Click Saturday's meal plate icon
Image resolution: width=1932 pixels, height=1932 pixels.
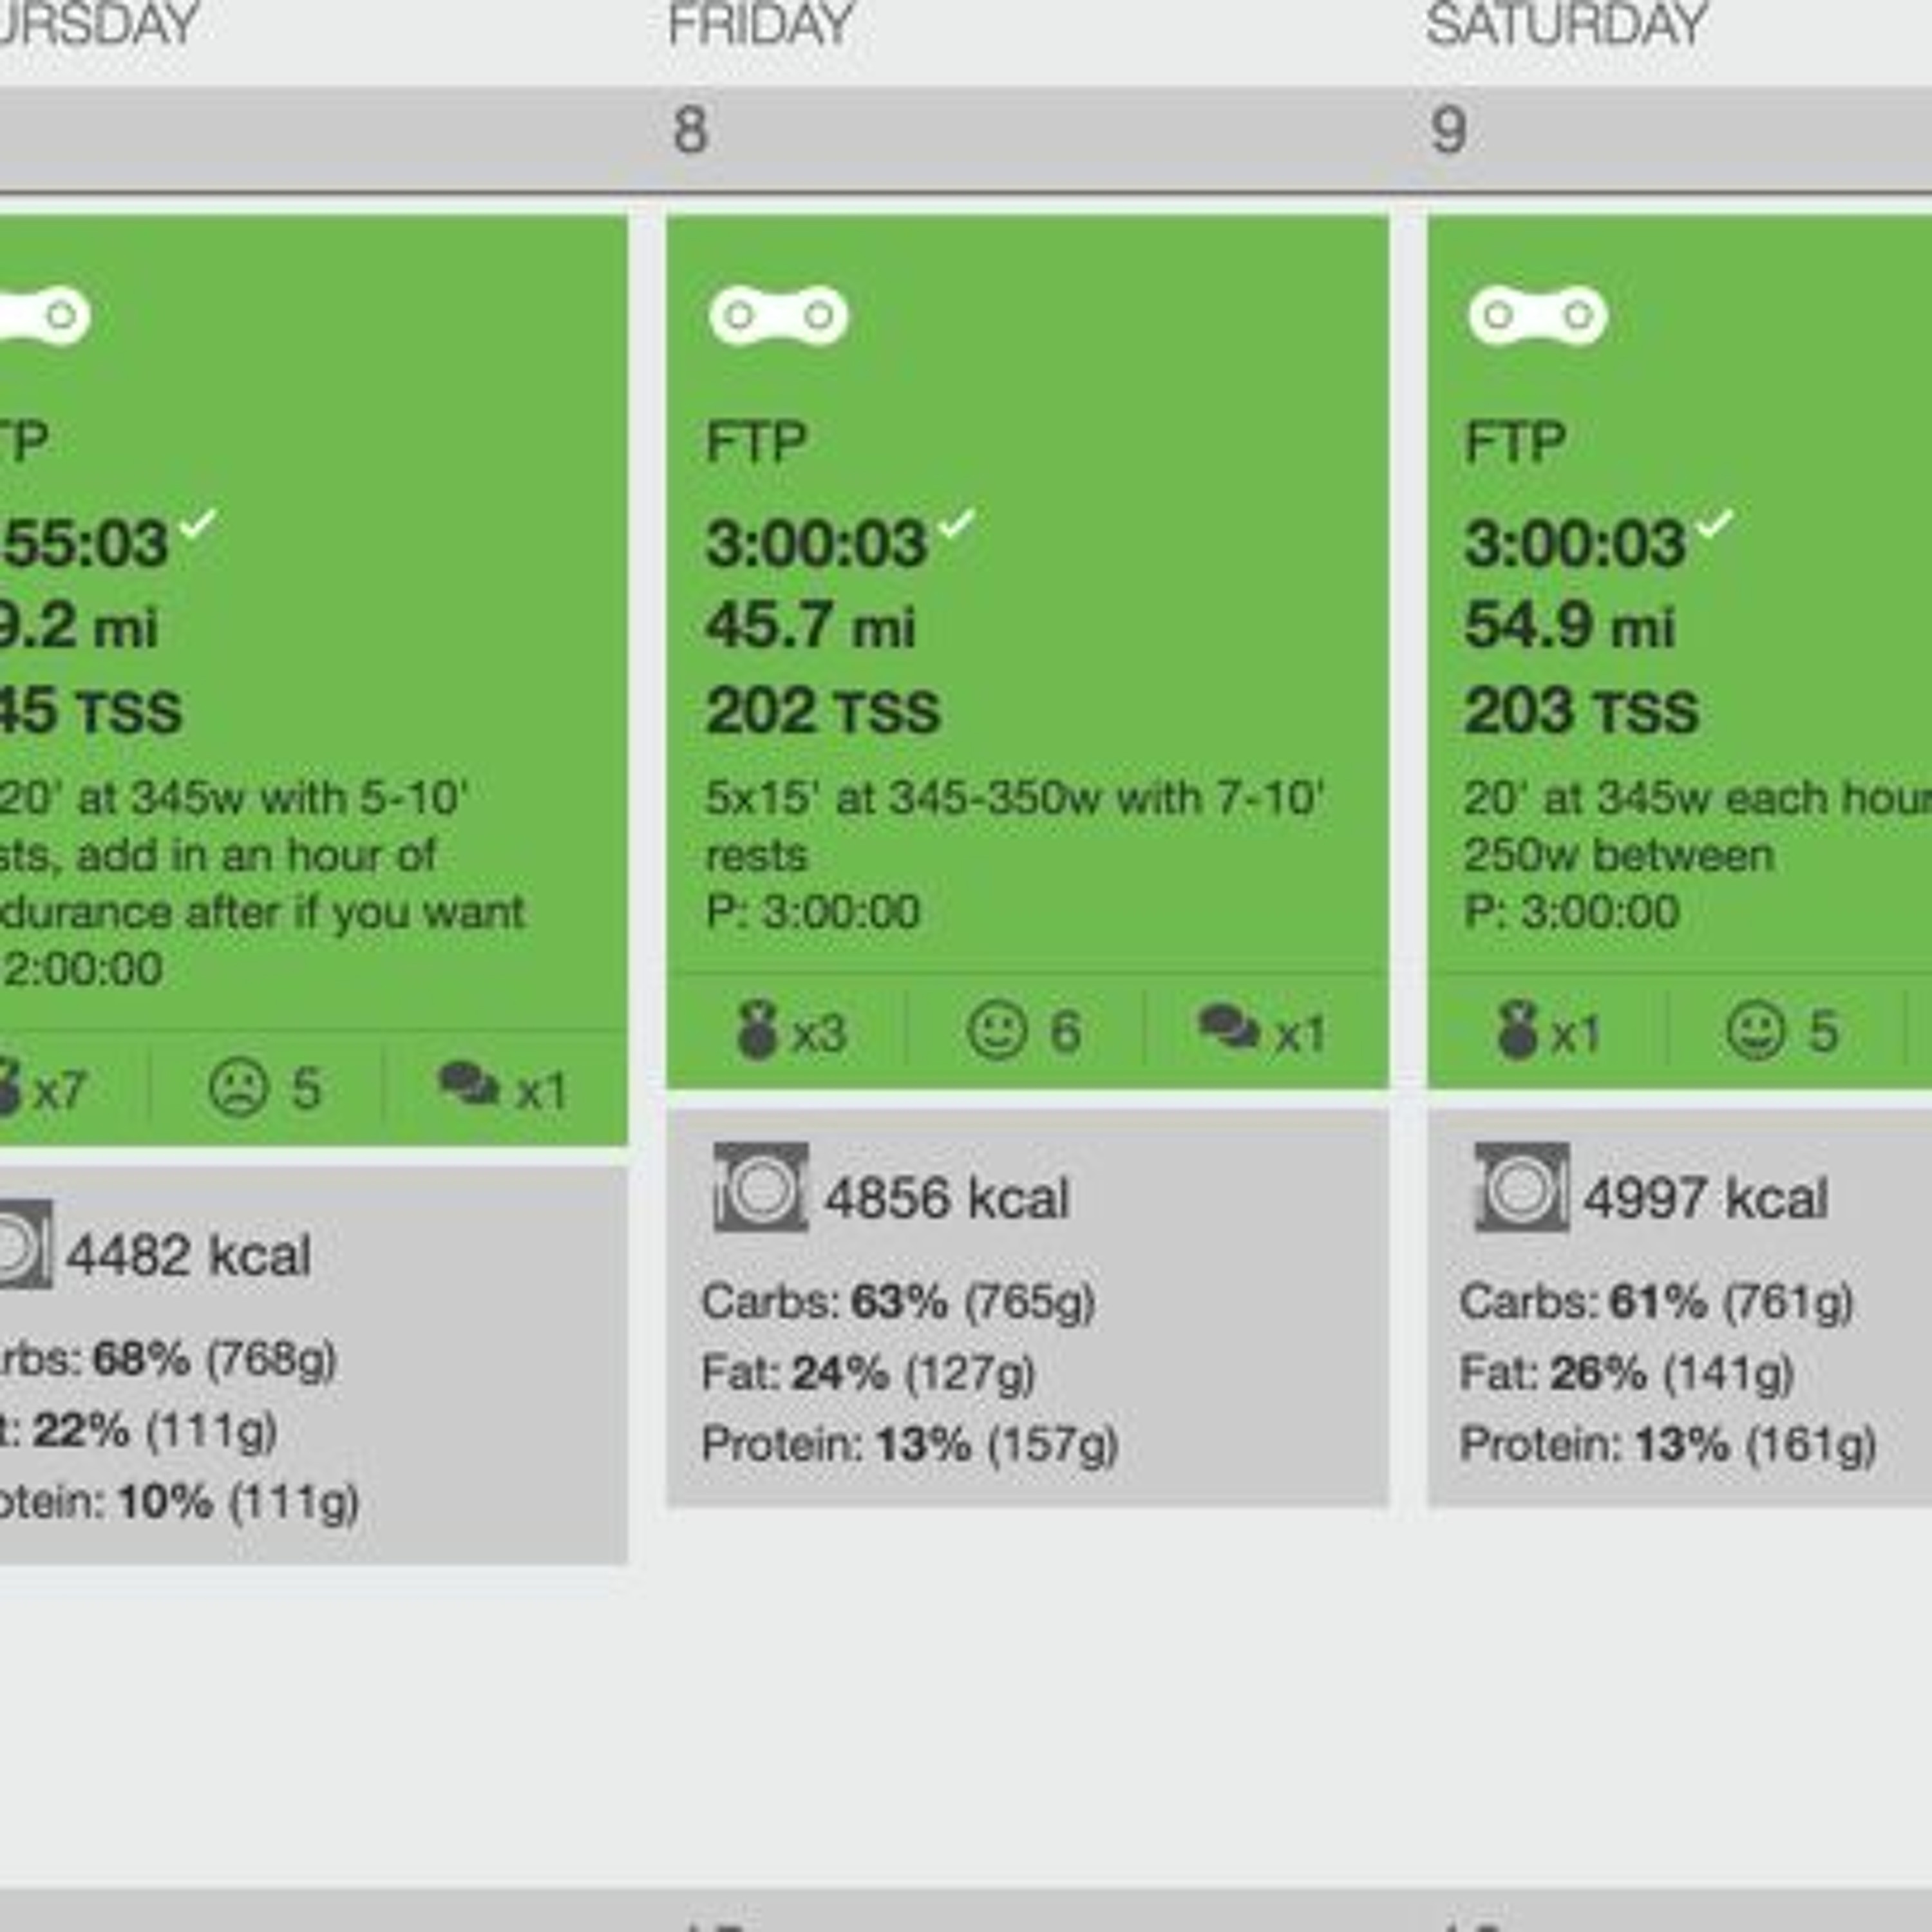1521,1187
